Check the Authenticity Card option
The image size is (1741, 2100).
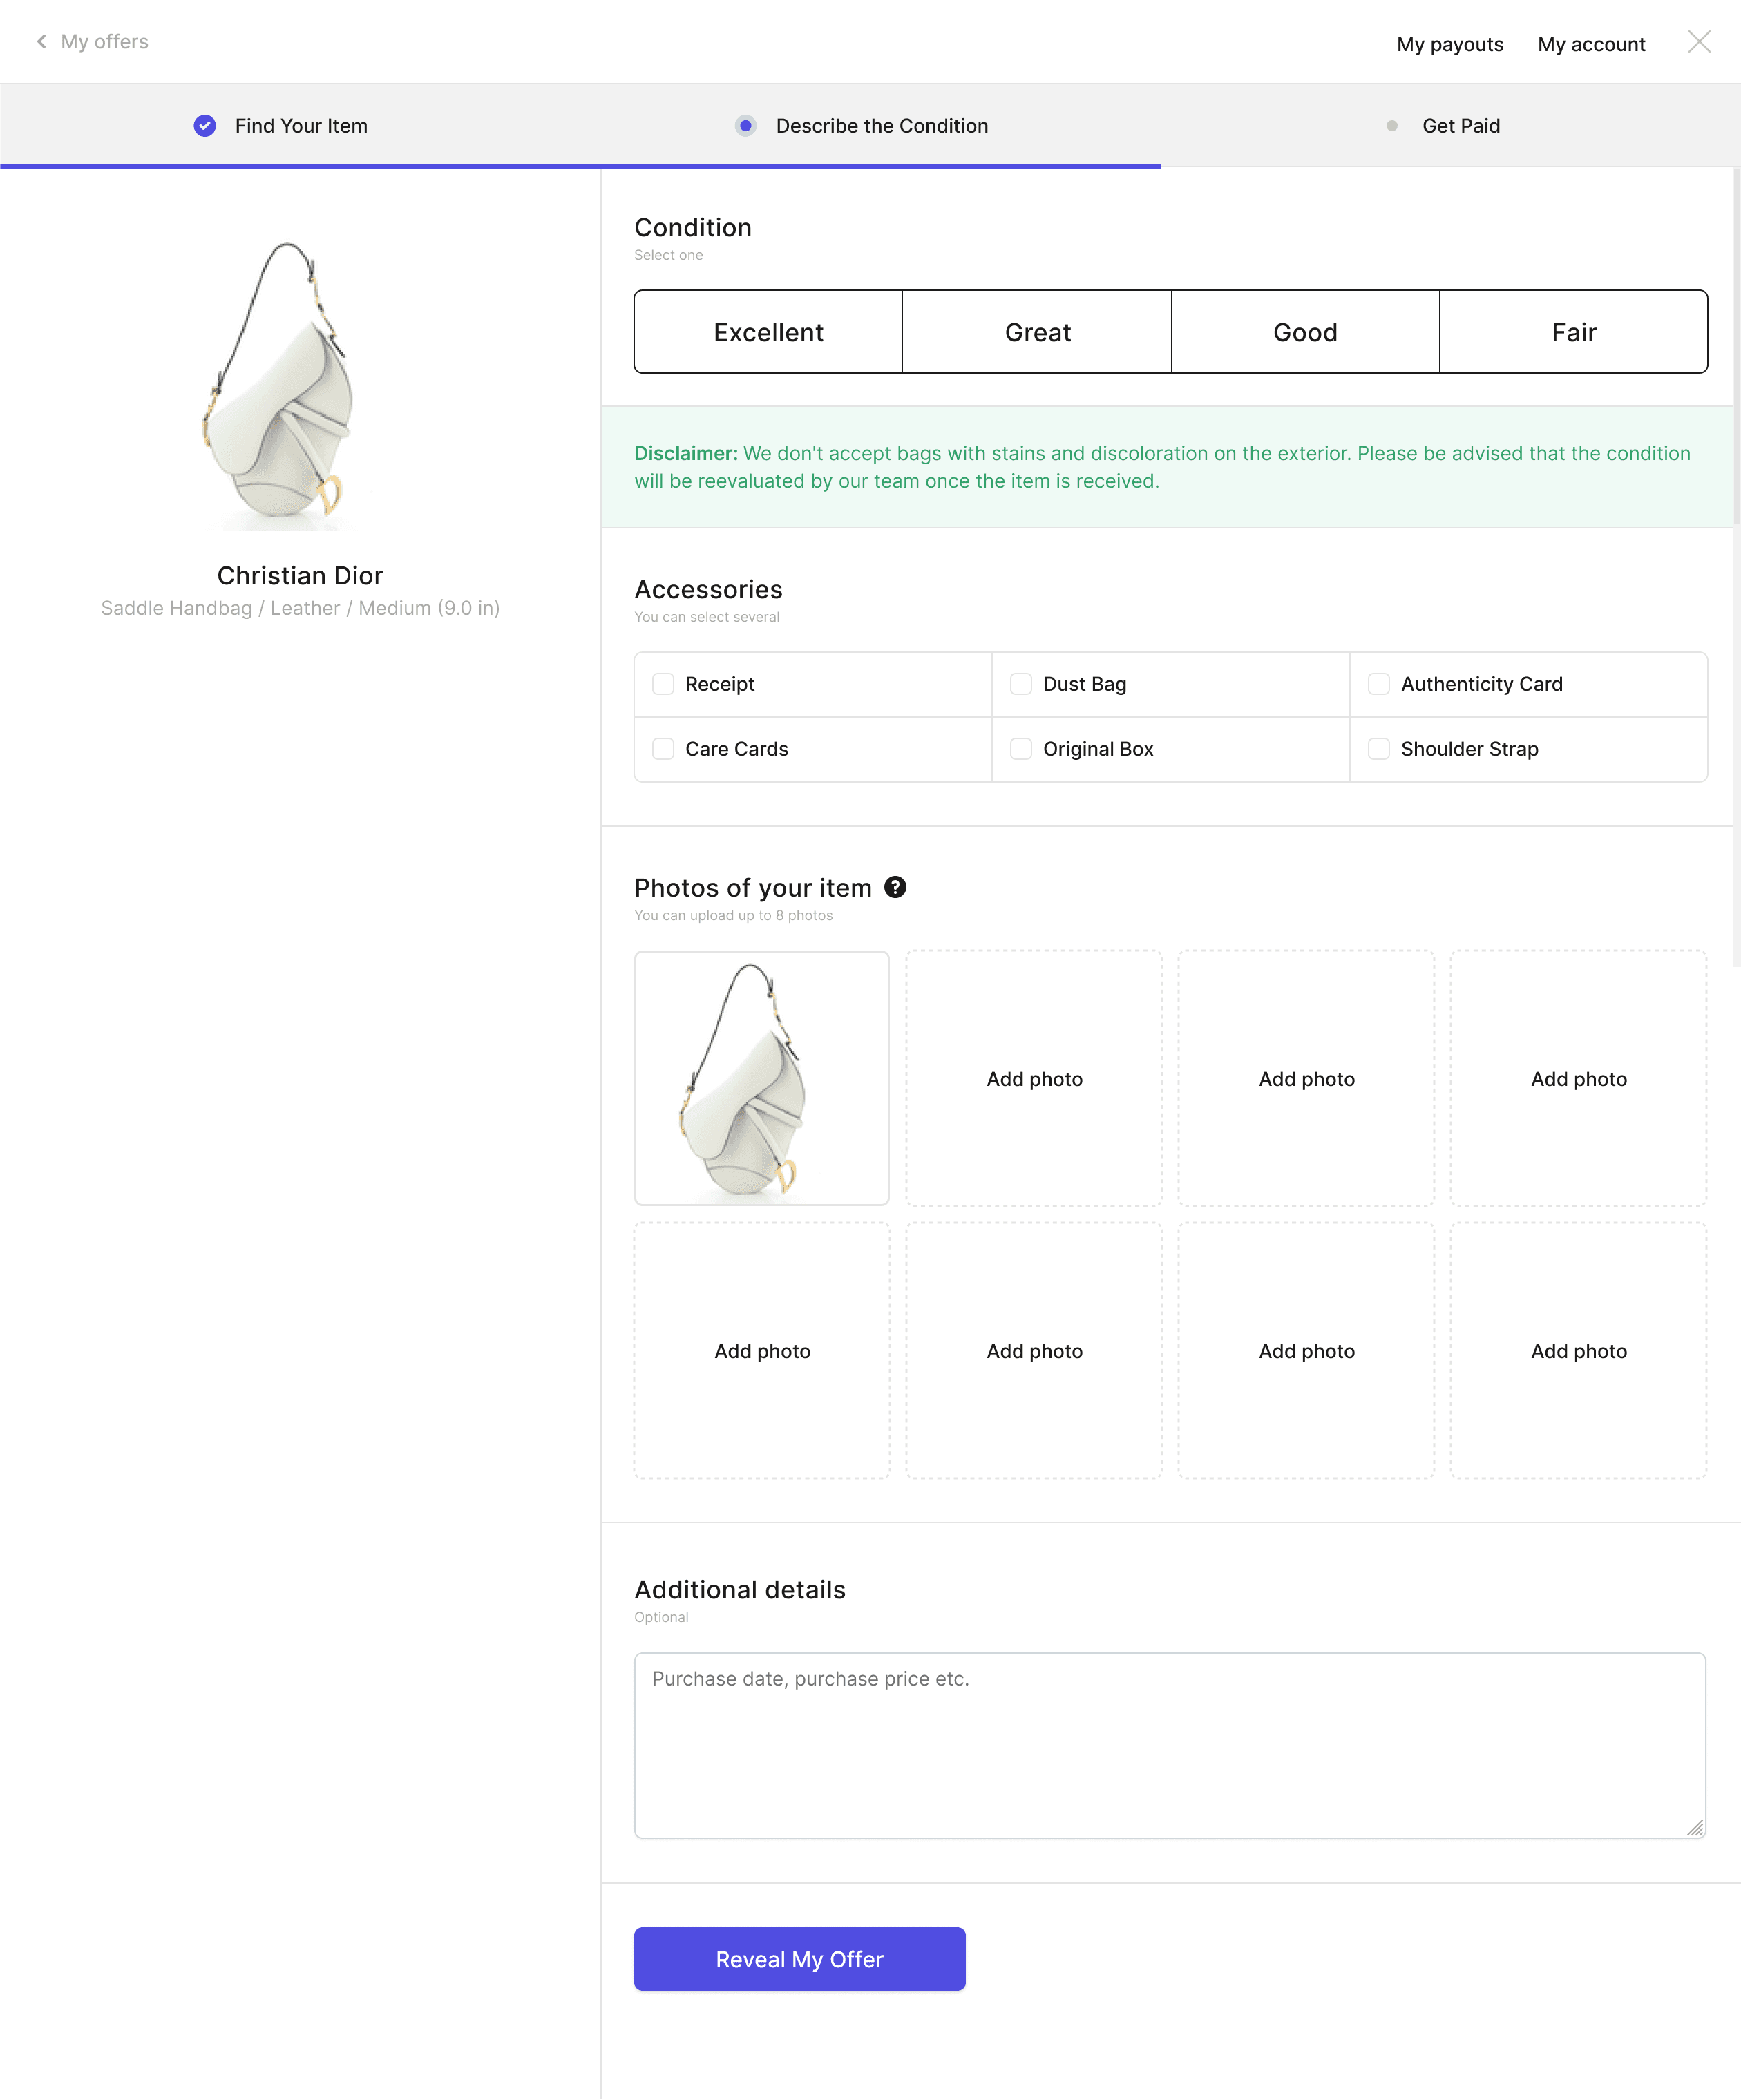click(1378, 684)
